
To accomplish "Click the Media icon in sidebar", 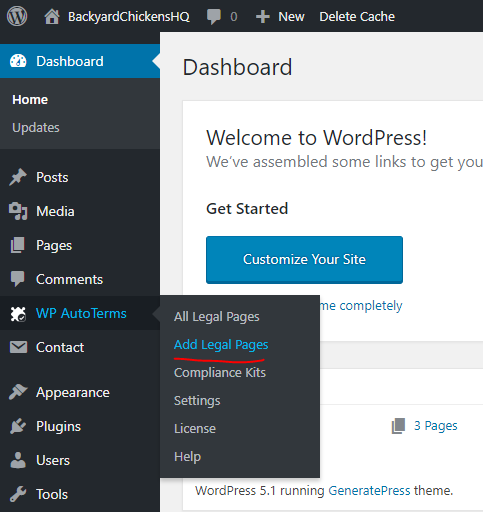I will click(18, 211).
